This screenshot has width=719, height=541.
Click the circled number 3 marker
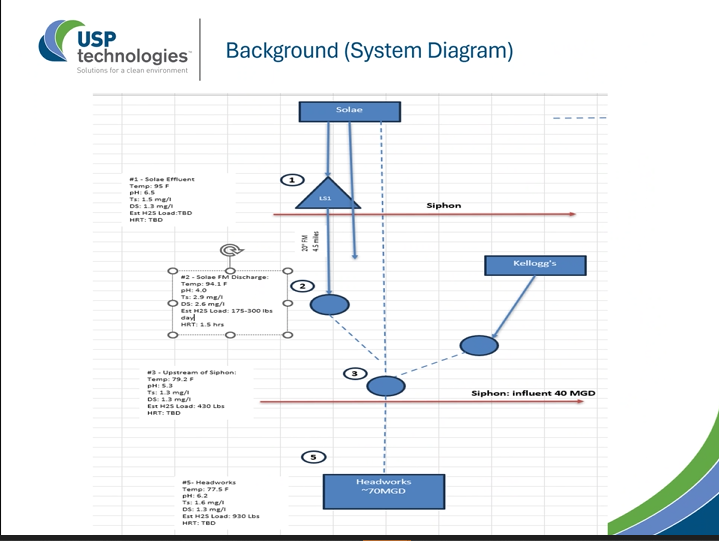pos(355,374)
